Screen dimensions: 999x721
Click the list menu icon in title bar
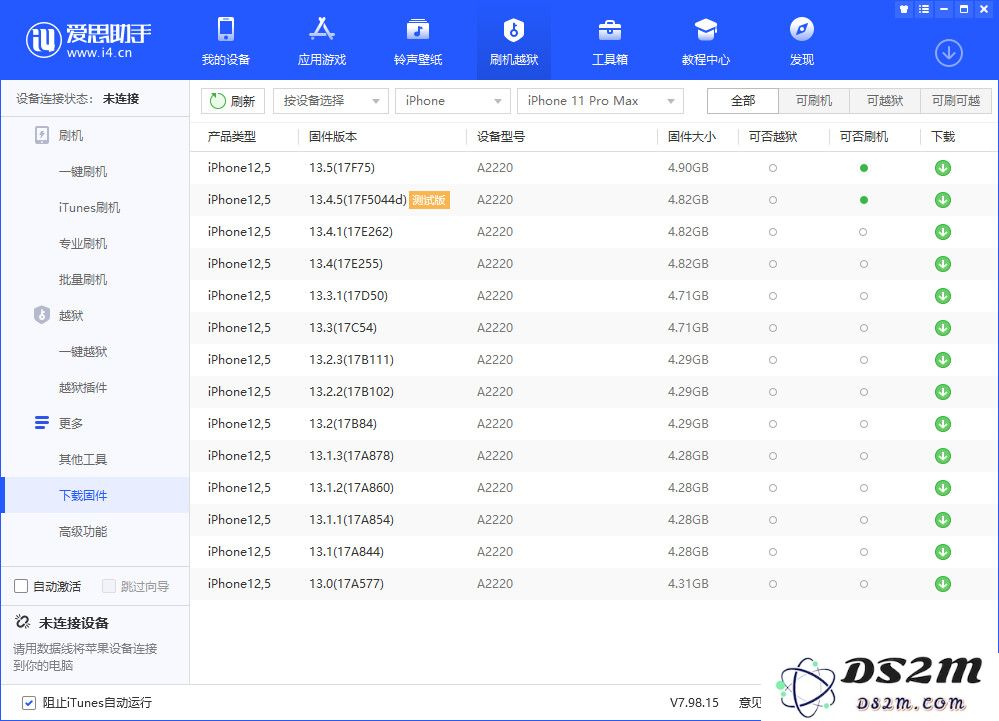(924, 9)
